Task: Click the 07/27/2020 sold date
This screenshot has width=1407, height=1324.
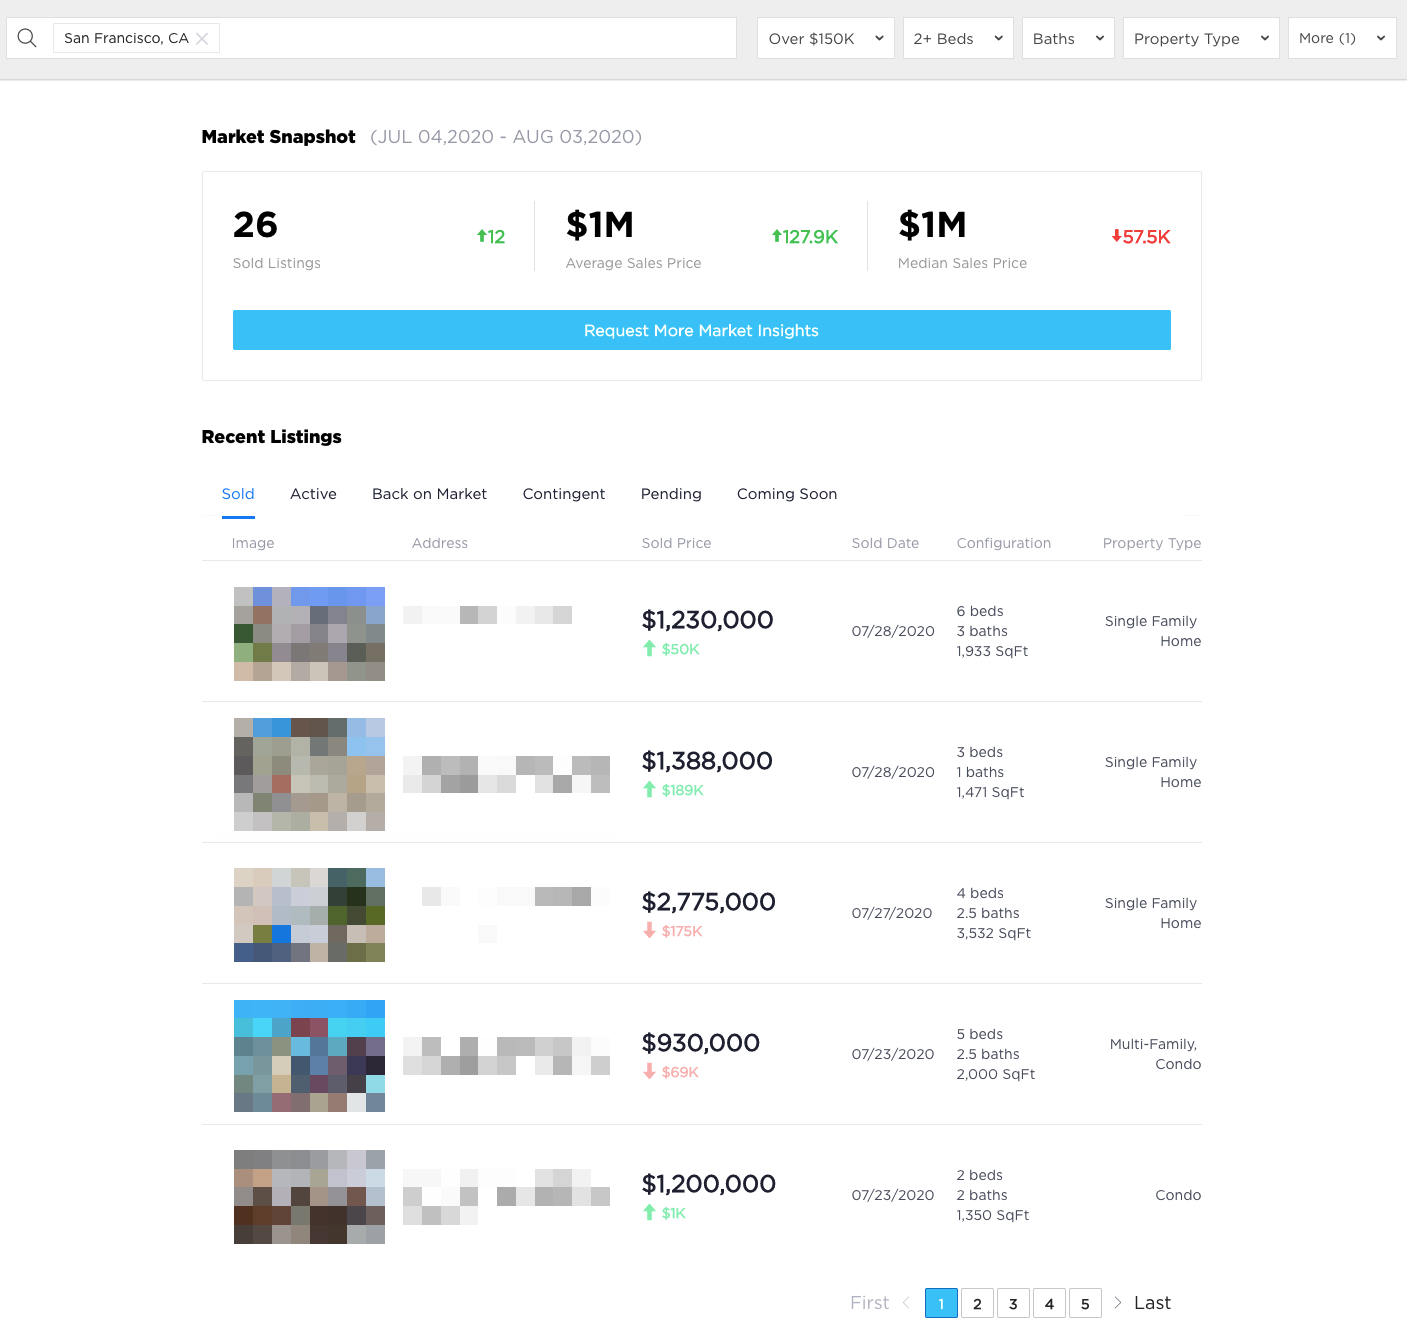Action: (892, 913)
